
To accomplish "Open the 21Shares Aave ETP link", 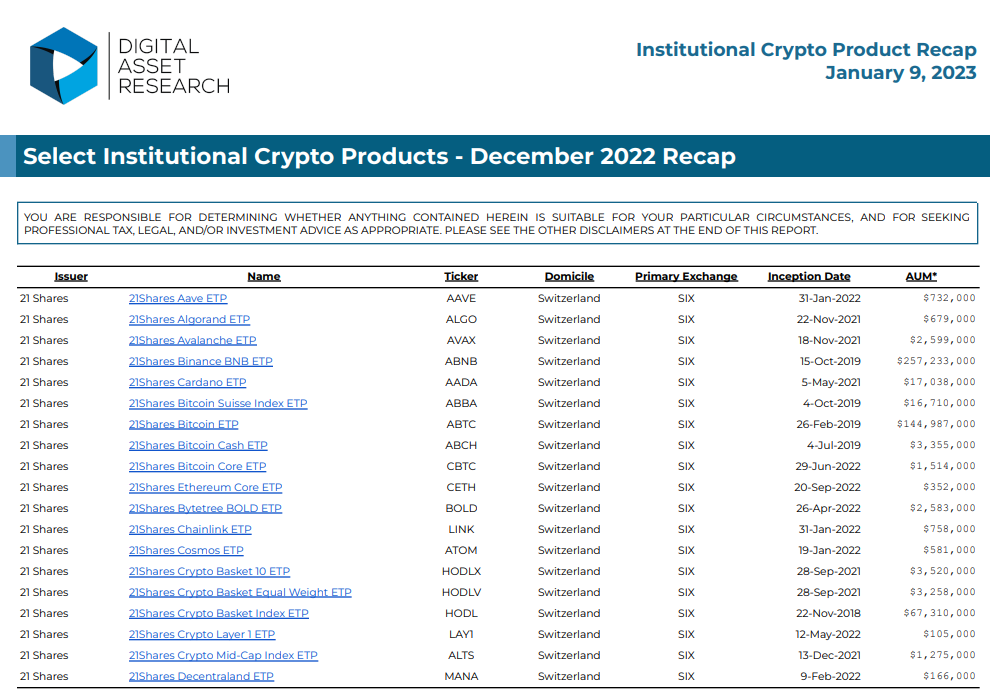I will point(178,298).
